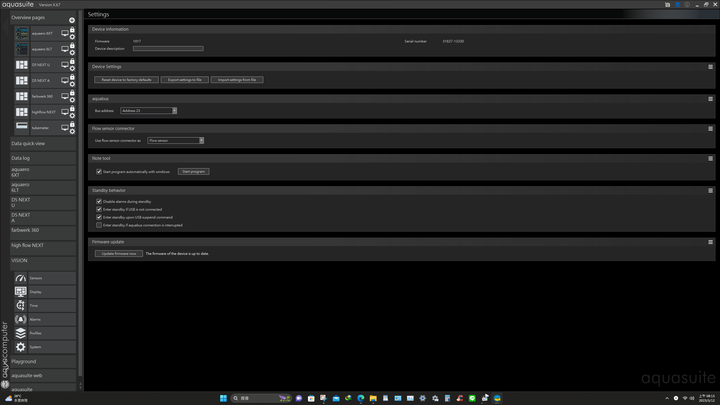Open File Explorer from the taskbar
Image resolution: width=720 pixels, height=405 pixels.
pos(373,398)
